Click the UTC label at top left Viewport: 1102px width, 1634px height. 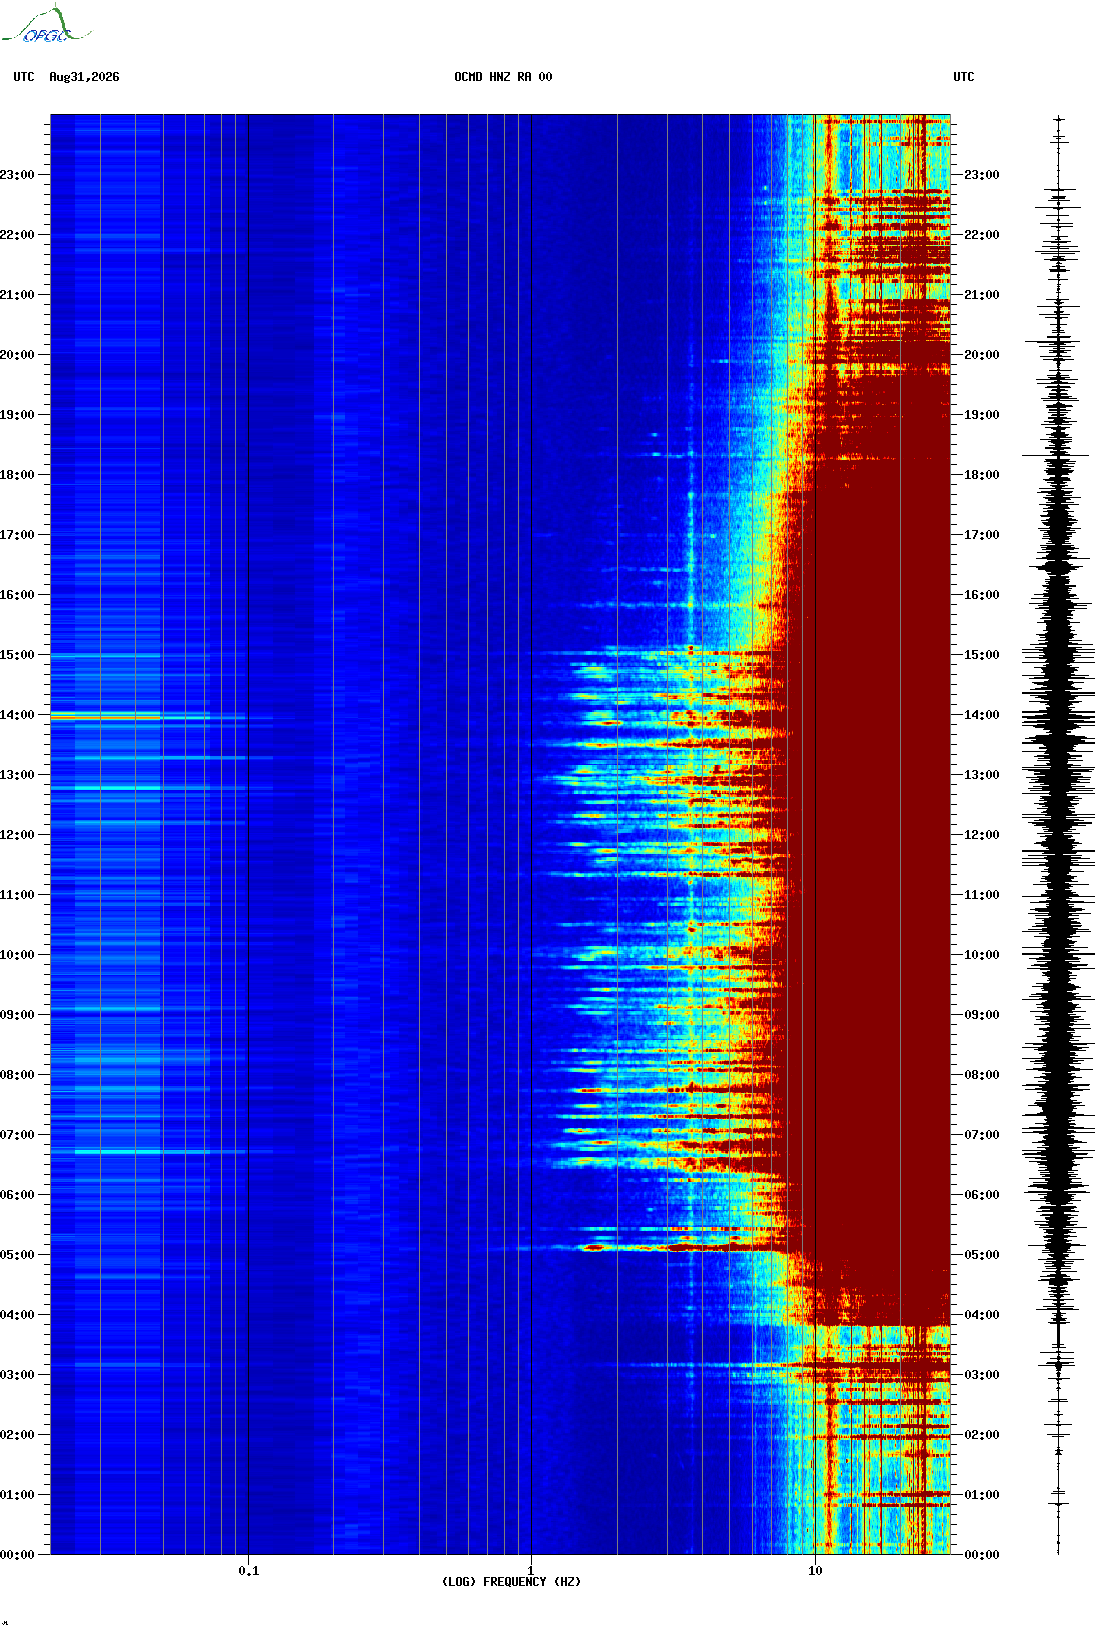click(24, 77)
